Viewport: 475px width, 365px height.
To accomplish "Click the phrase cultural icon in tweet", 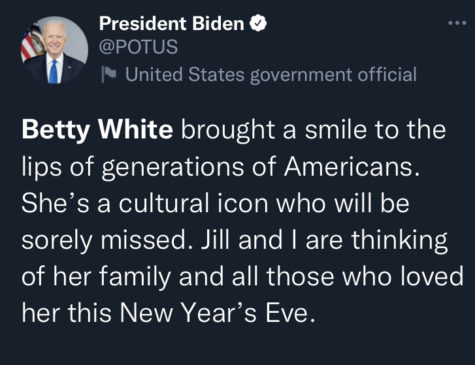I will click(193, 203).
